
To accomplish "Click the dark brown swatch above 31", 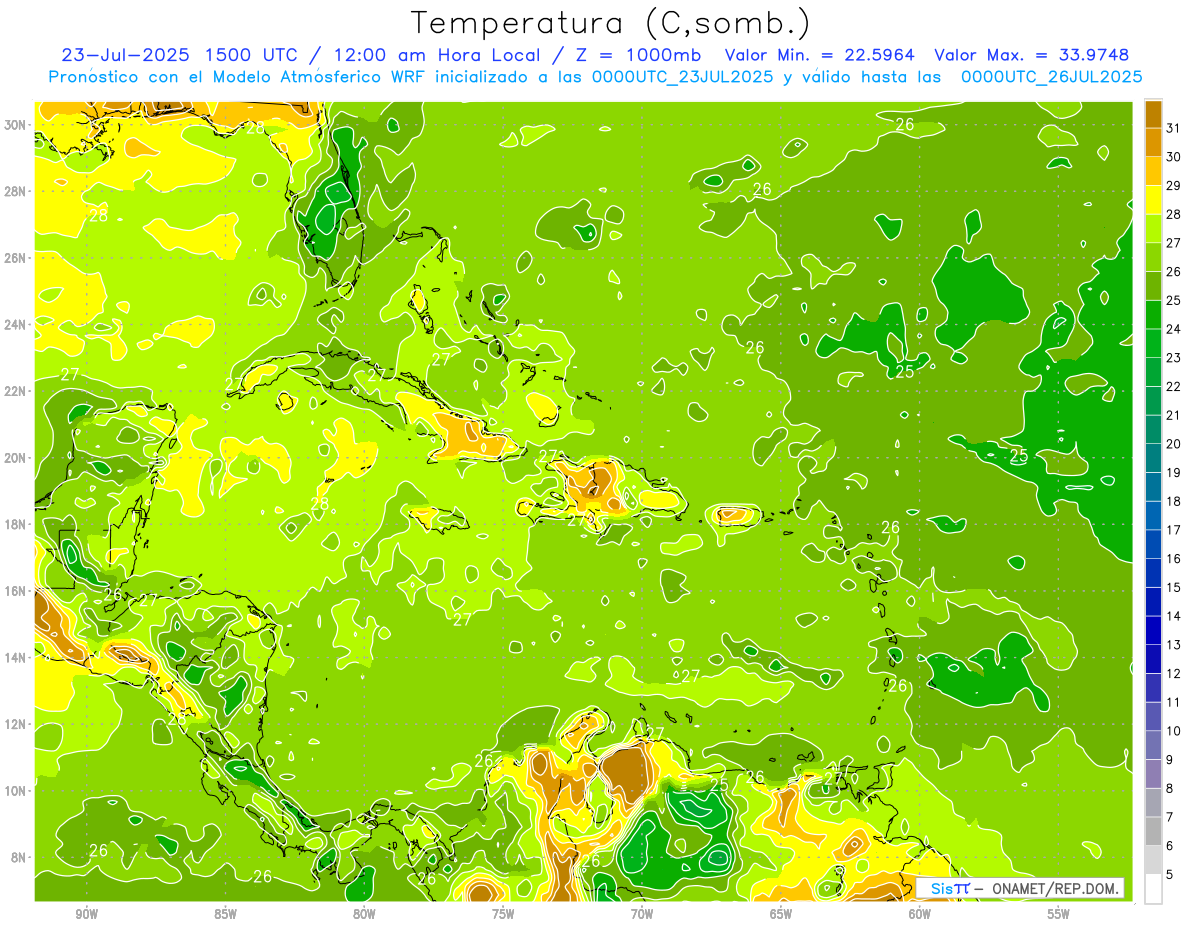I will tap(1153, 113).
